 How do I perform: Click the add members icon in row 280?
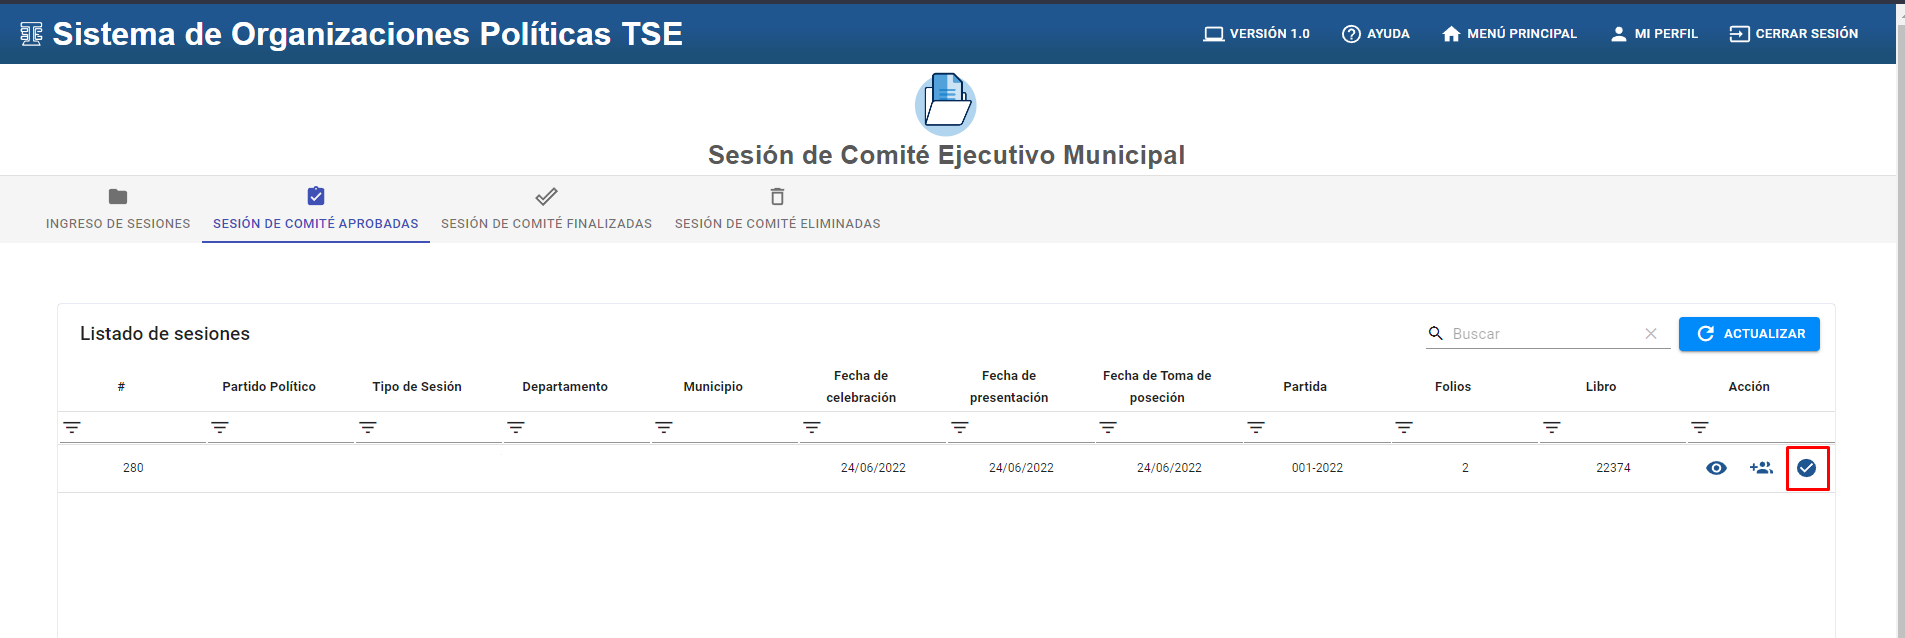pos(1761,468)
